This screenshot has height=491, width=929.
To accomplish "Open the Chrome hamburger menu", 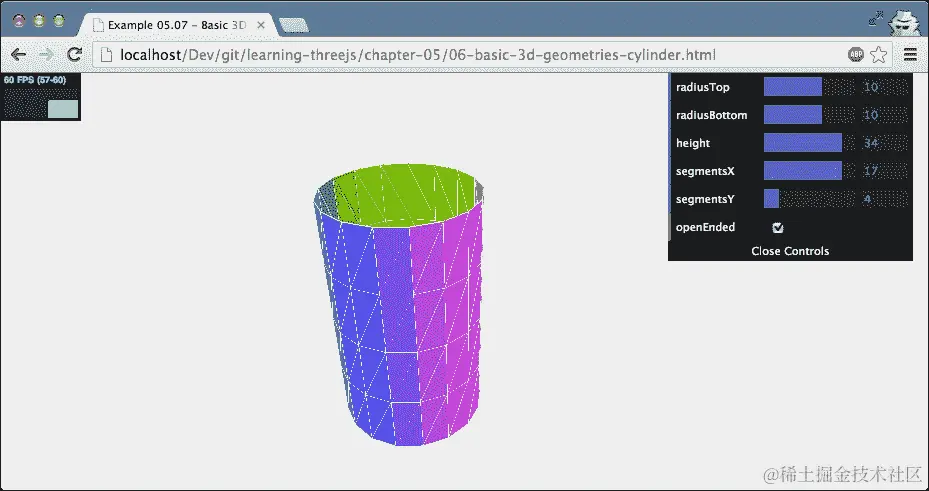I will pyautogui.click(x=911, y=55).
